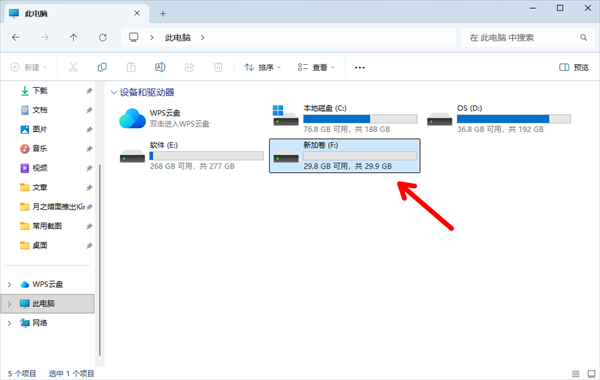Open 月之暗面推出Ki folder in sidebar
Image resolution: width=600 pixels, height=380 pixels.
click(52, 207)
